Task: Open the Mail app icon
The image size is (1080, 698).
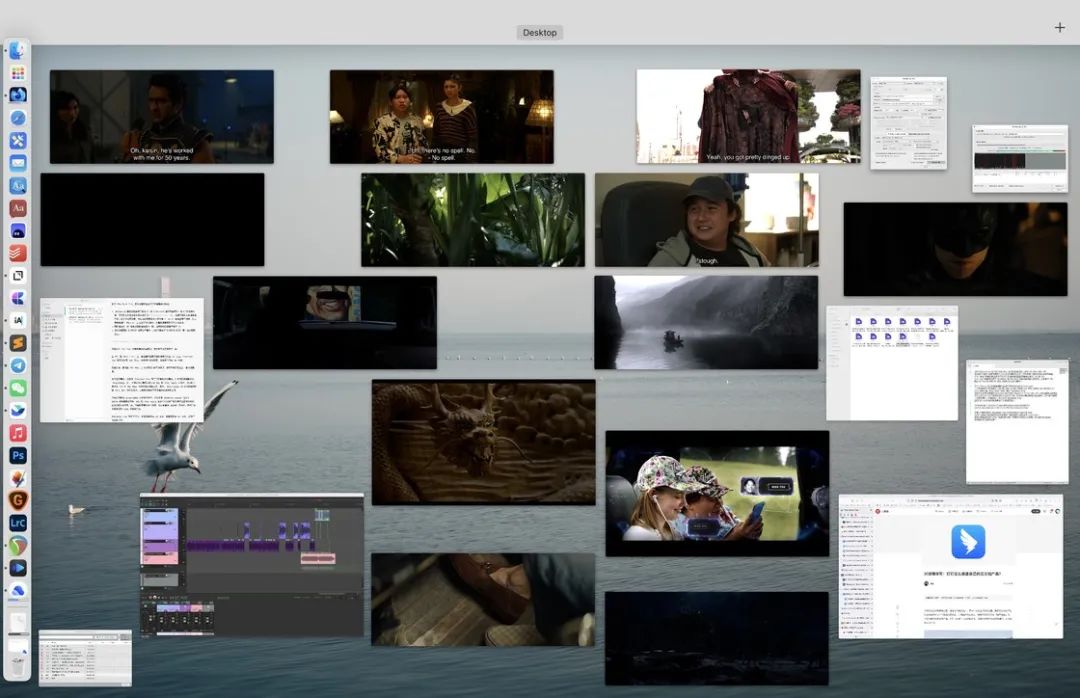Action: click(x=18, y=162)
